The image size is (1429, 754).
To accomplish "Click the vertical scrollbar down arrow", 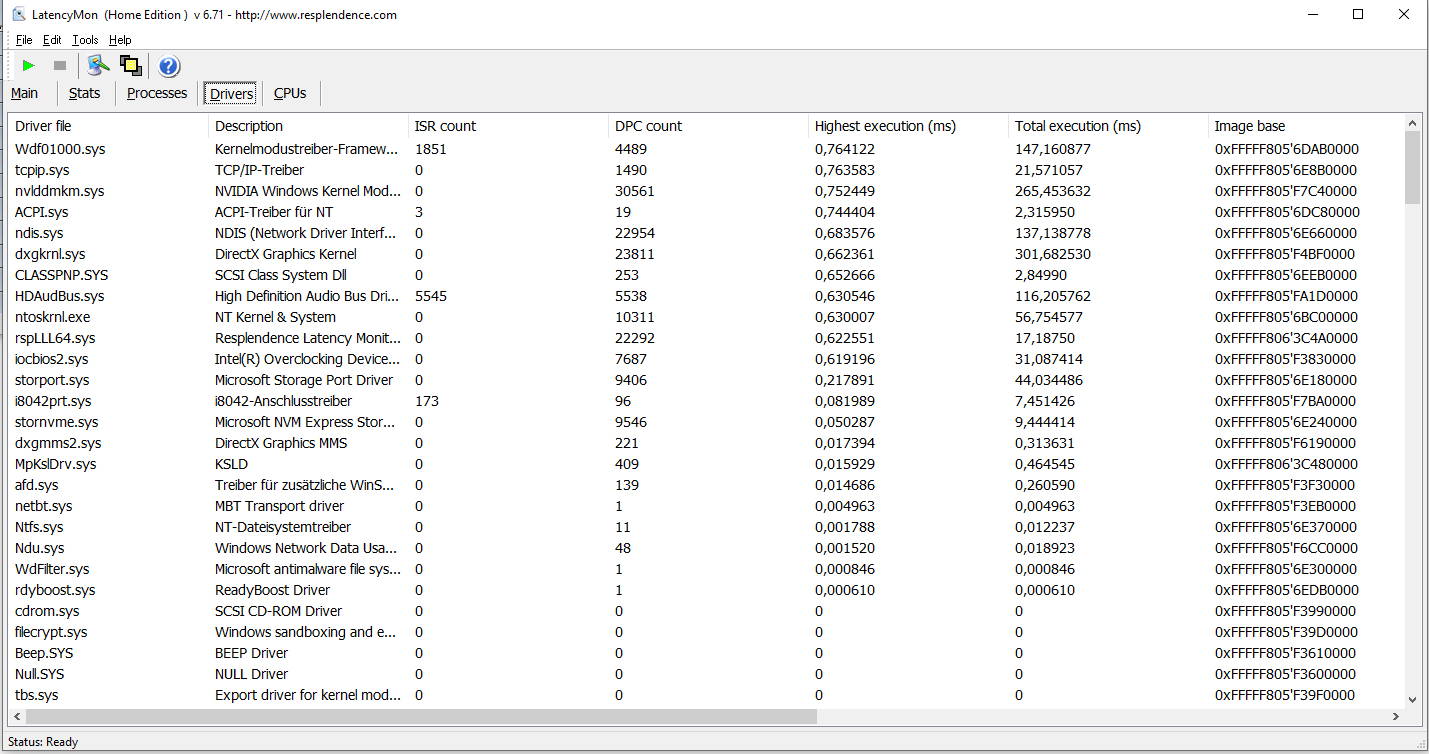I will click(1412, 700).
